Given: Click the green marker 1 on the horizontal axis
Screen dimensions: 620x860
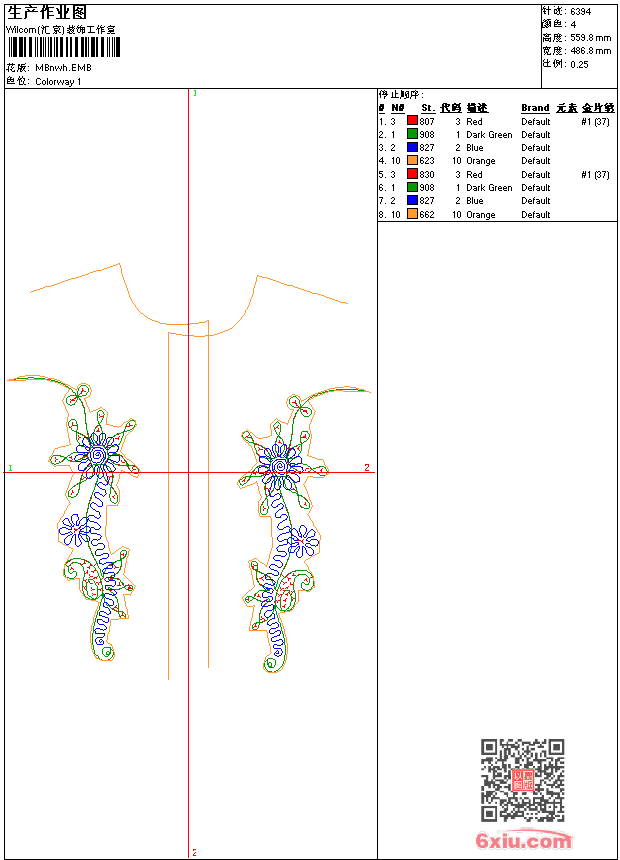Looking at the screenshot, I should (x=10, y=468).
